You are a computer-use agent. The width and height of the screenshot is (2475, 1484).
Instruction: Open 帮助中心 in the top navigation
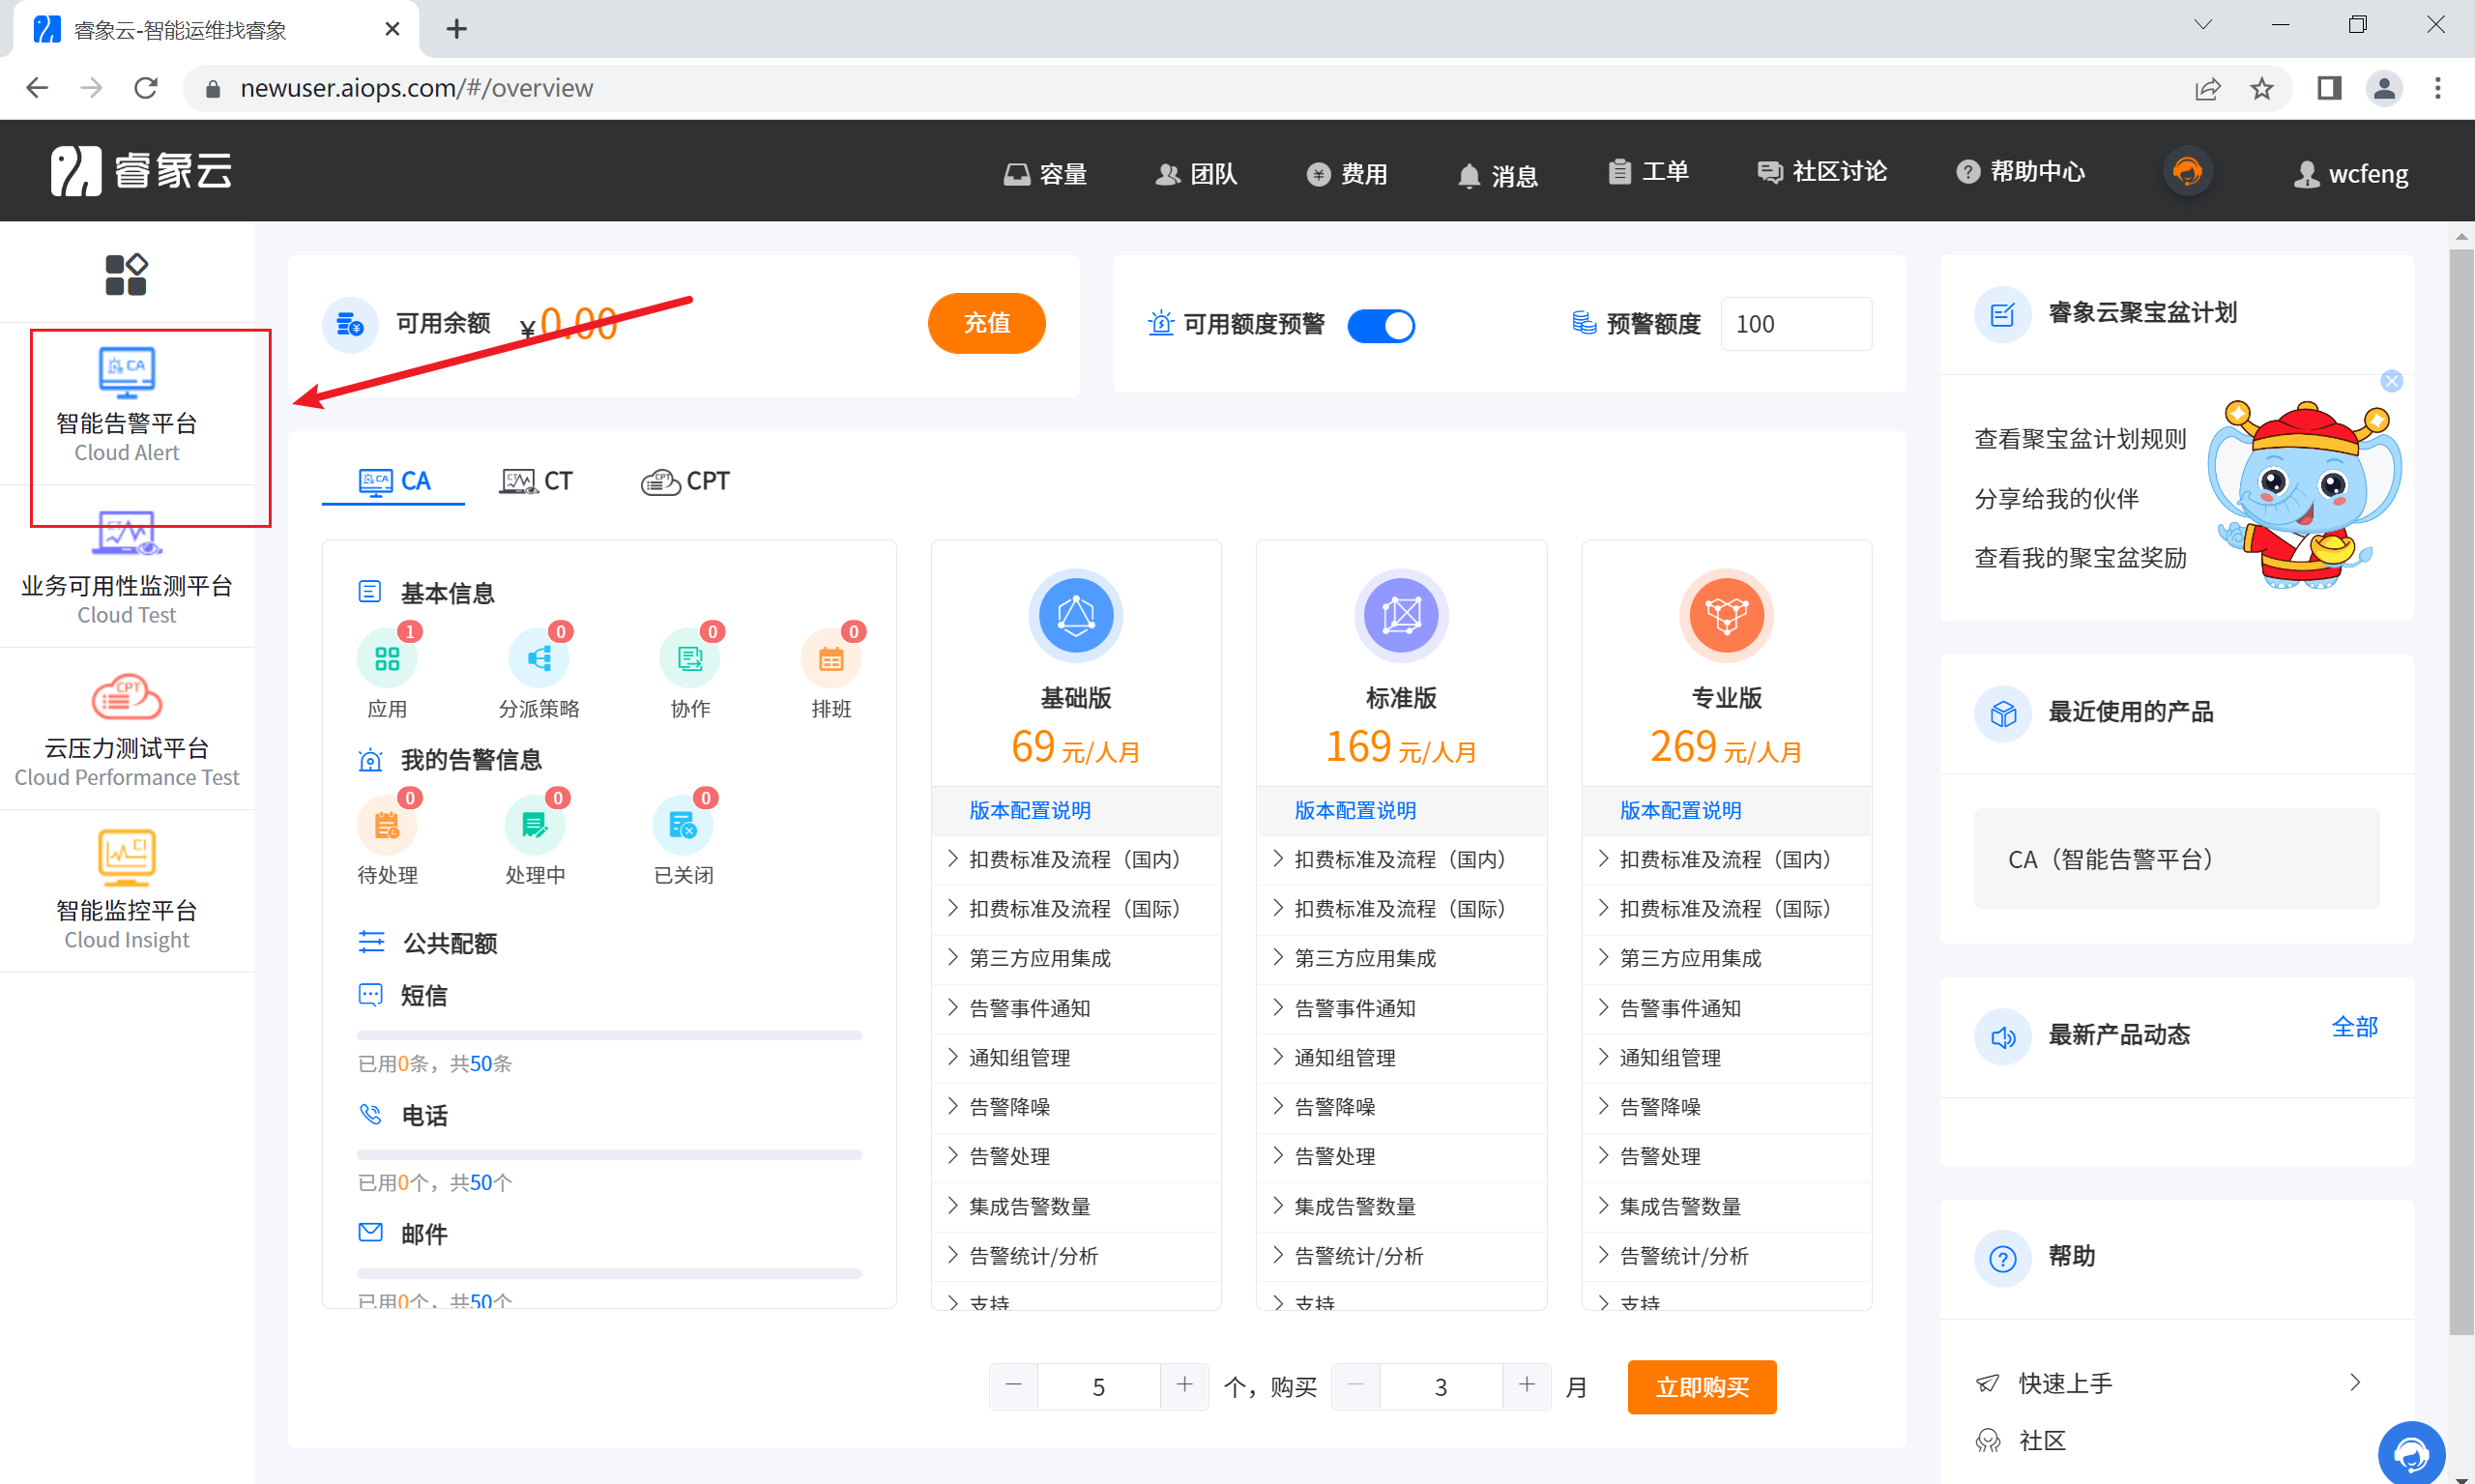pos(2020,172)
